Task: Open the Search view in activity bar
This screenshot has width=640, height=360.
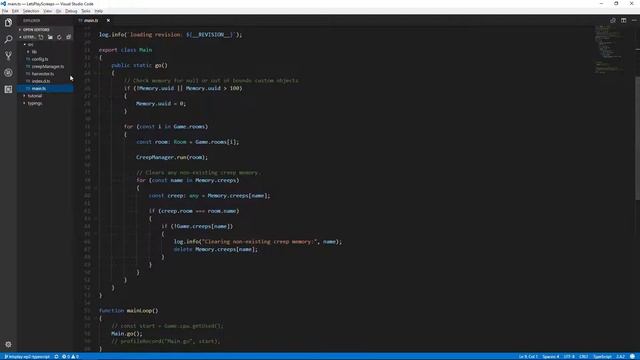Action: tap(8, 39)
